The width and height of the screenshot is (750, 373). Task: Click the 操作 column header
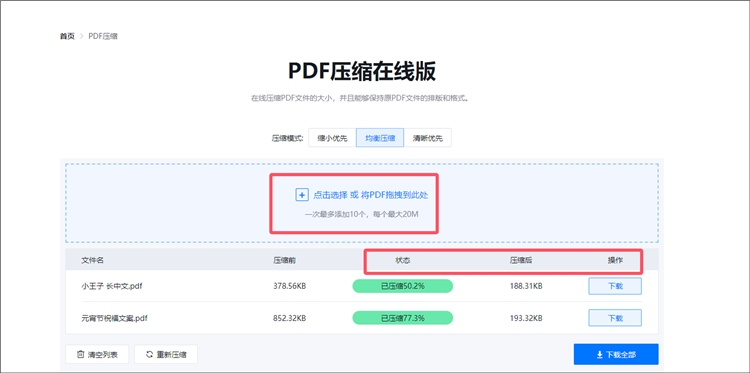pyautogui.click(x=615, y=261)
